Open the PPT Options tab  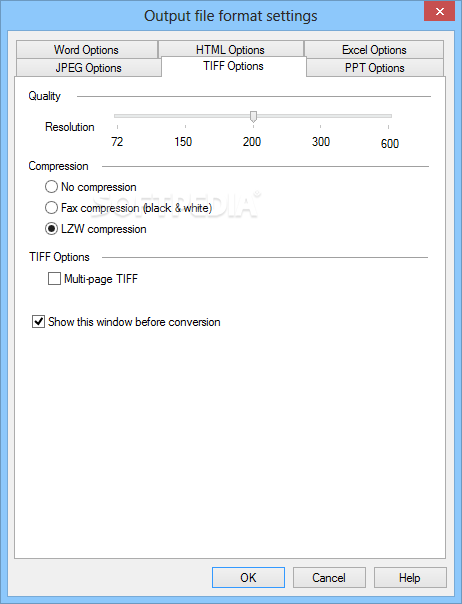[x=375, y=68]
